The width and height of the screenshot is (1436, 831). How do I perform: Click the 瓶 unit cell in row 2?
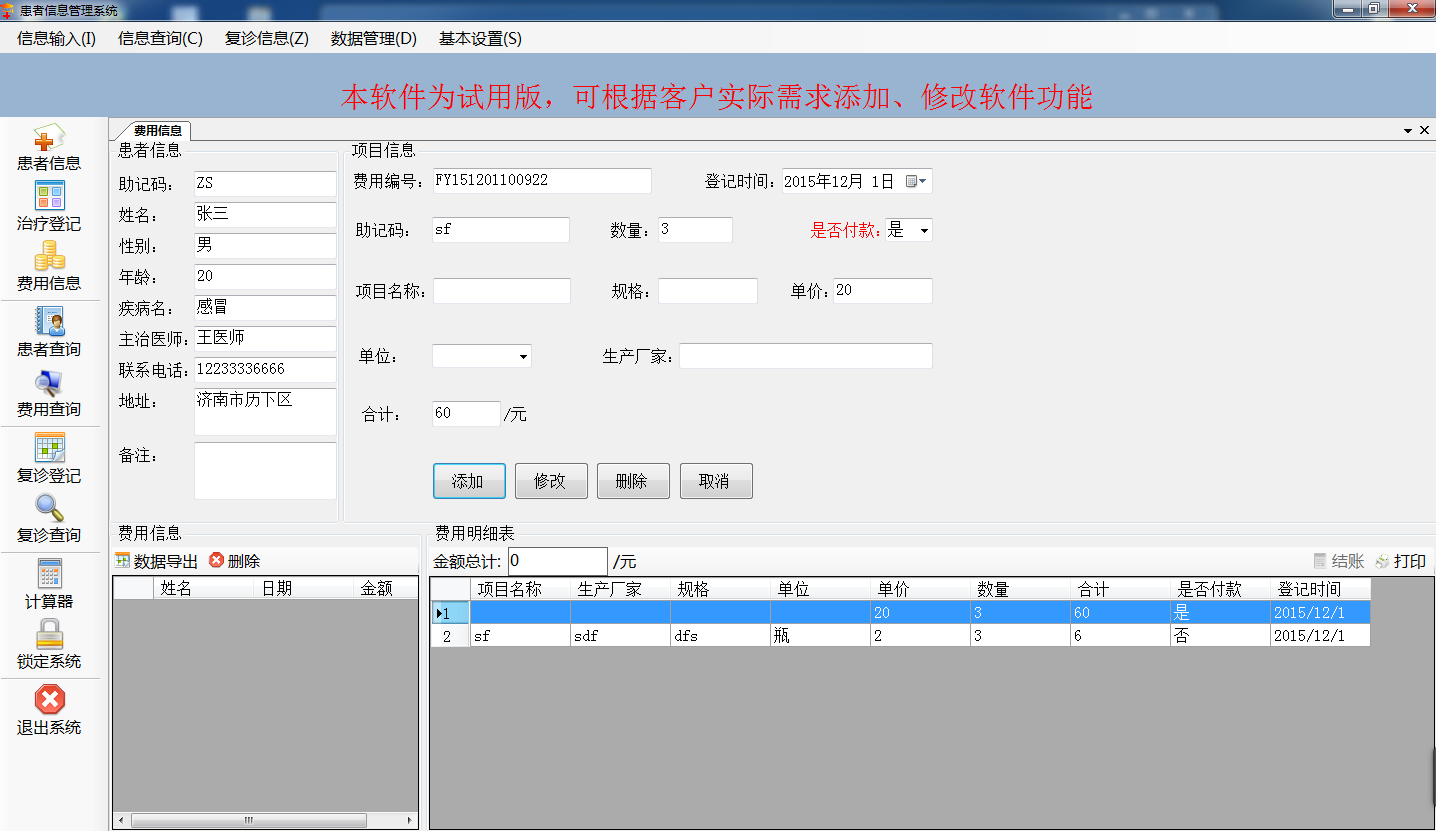pyautogui.click(x=820, y=635)
